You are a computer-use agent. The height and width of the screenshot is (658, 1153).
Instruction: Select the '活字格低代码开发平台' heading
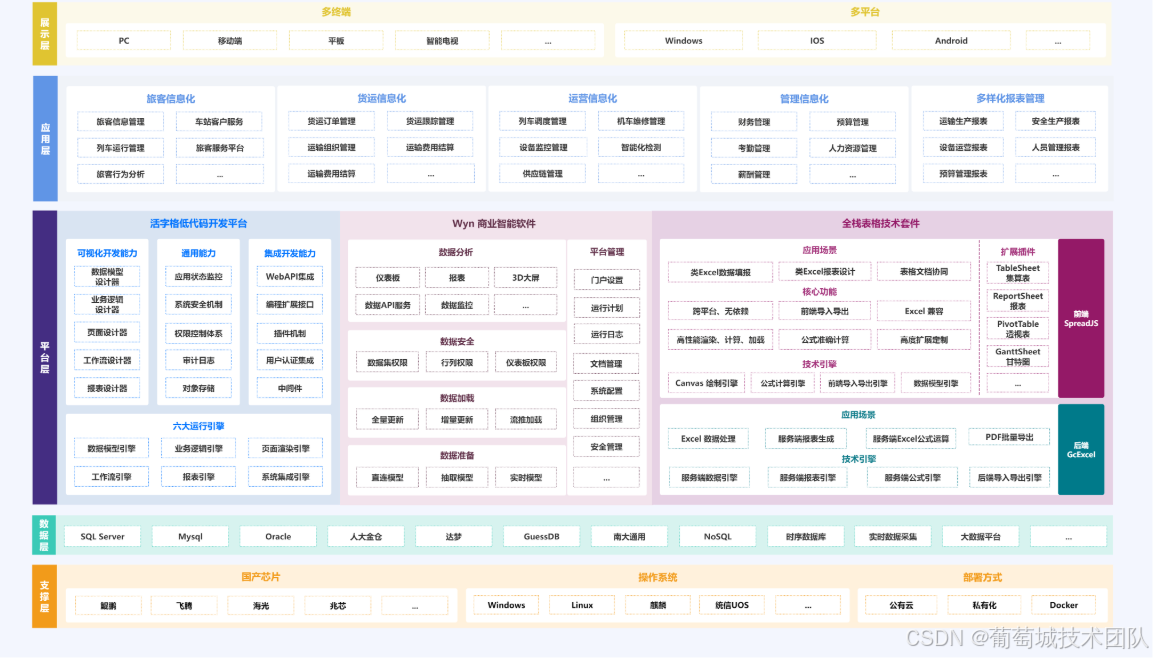click(x=199, y=223)
